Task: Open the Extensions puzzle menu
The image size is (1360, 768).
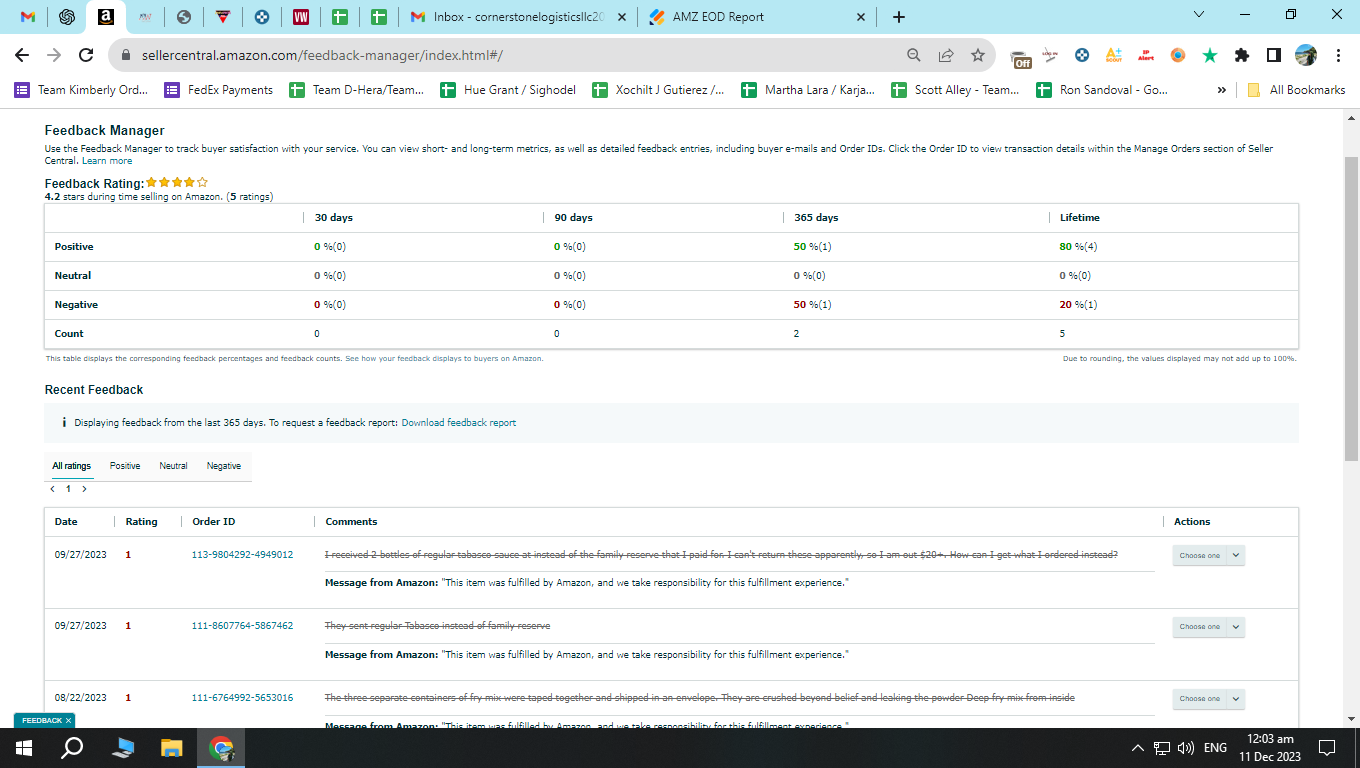Action: pyautogui.click(x=1242, y=55)
